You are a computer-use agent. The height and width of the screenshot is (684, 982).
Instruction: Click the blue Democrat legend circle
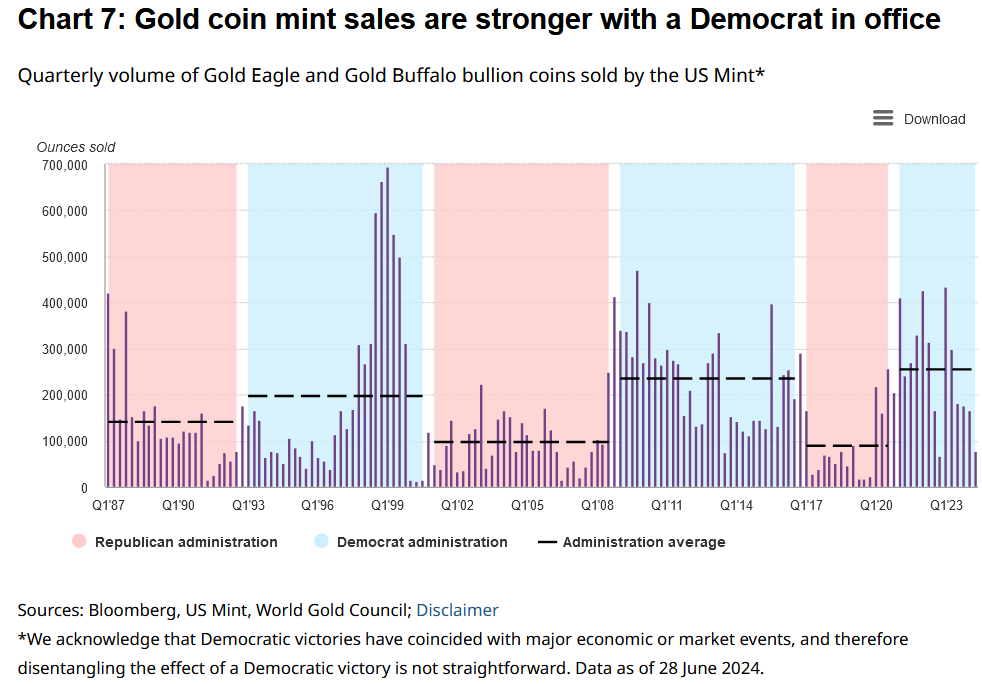321,542
